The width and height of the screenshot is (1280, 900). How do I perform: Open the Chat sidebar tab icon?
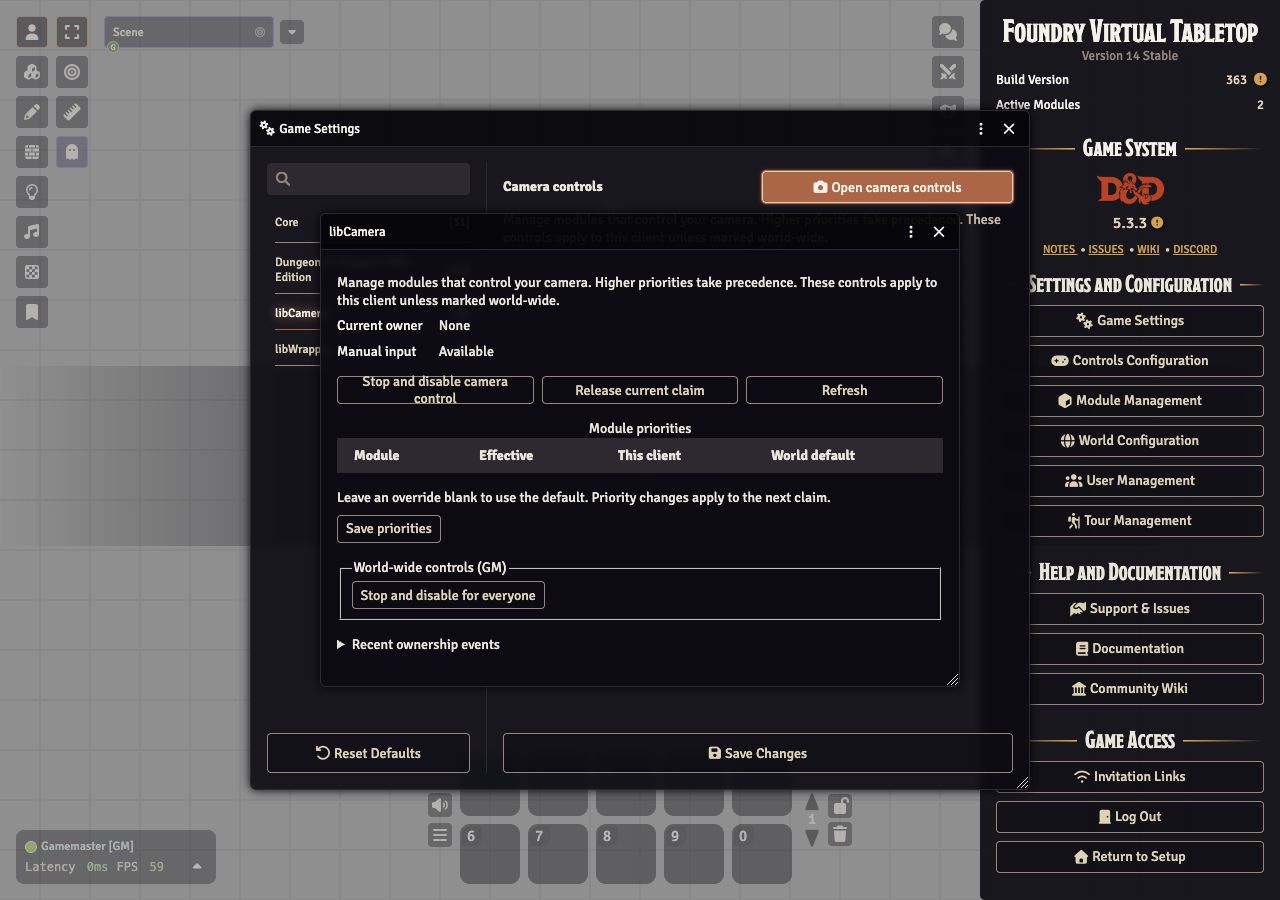pyautogui.click(x=948, y=32)
